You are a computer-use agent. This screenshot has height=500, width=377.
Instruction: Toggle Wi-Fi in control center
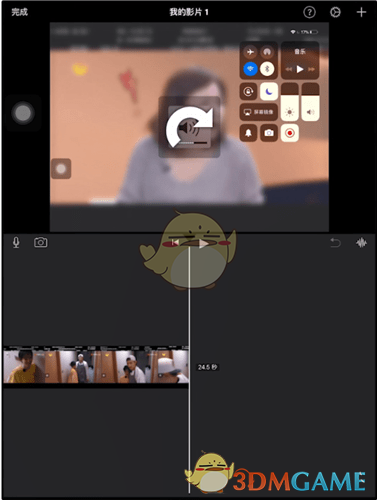click(x=250, y=69)
